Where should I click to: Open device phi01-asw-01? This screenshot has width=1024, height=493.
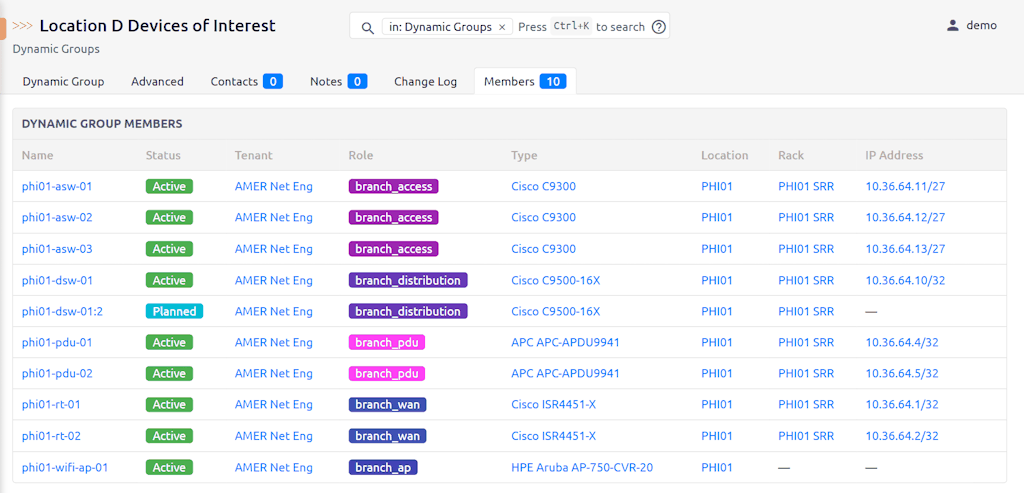click(x=57, y=186)
